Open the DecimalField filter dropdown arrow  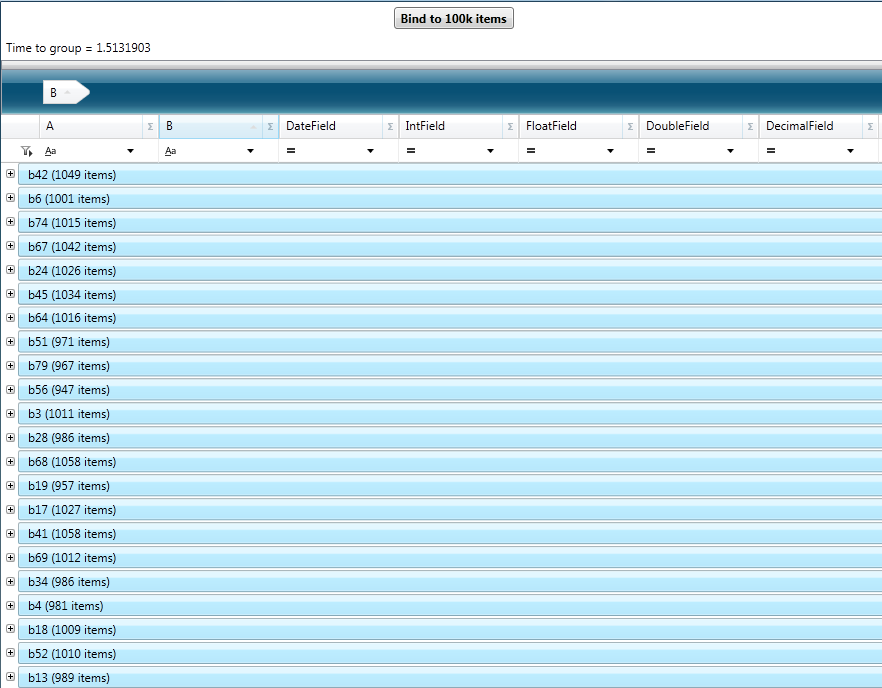pyautogui.click(x=851, y=151)
